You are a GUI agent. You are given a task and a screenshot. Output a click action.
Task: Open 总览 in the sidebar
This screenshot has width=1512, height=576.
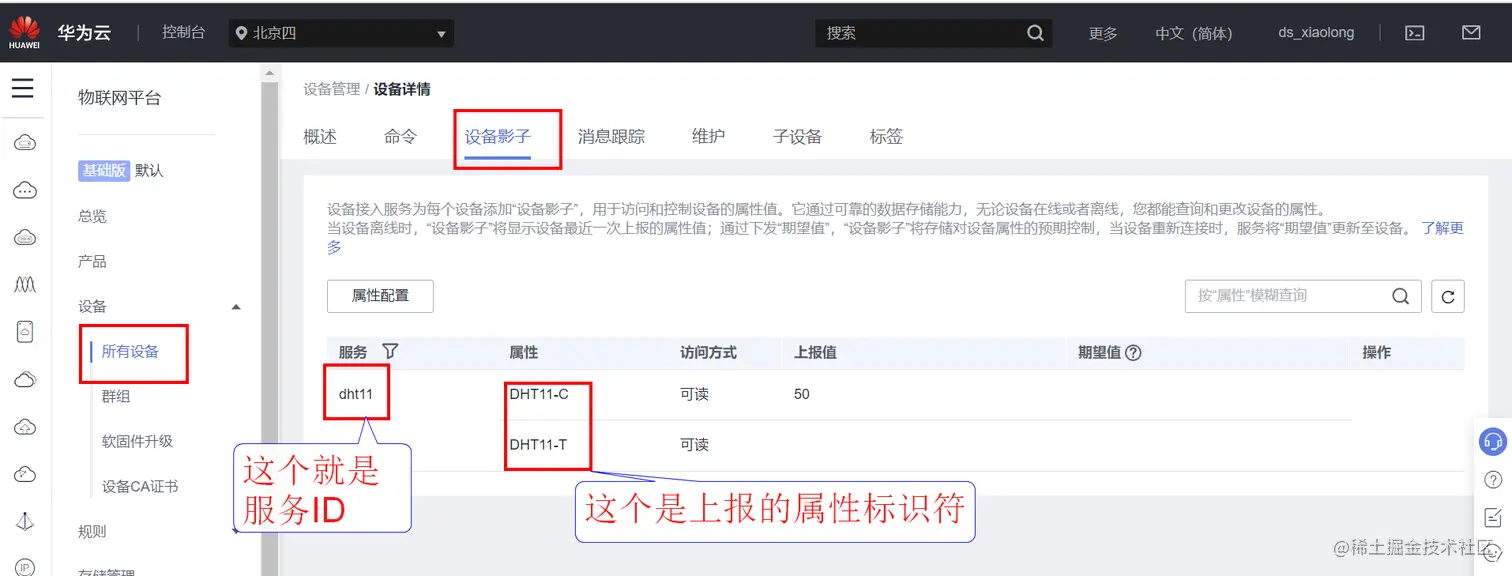92,216
